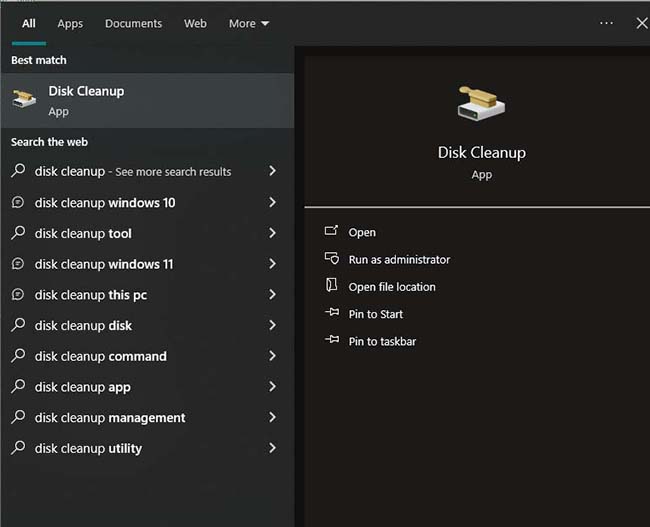
Task: Expand arrow for 'disk cleanup this pc'
Action: (272, 294)
